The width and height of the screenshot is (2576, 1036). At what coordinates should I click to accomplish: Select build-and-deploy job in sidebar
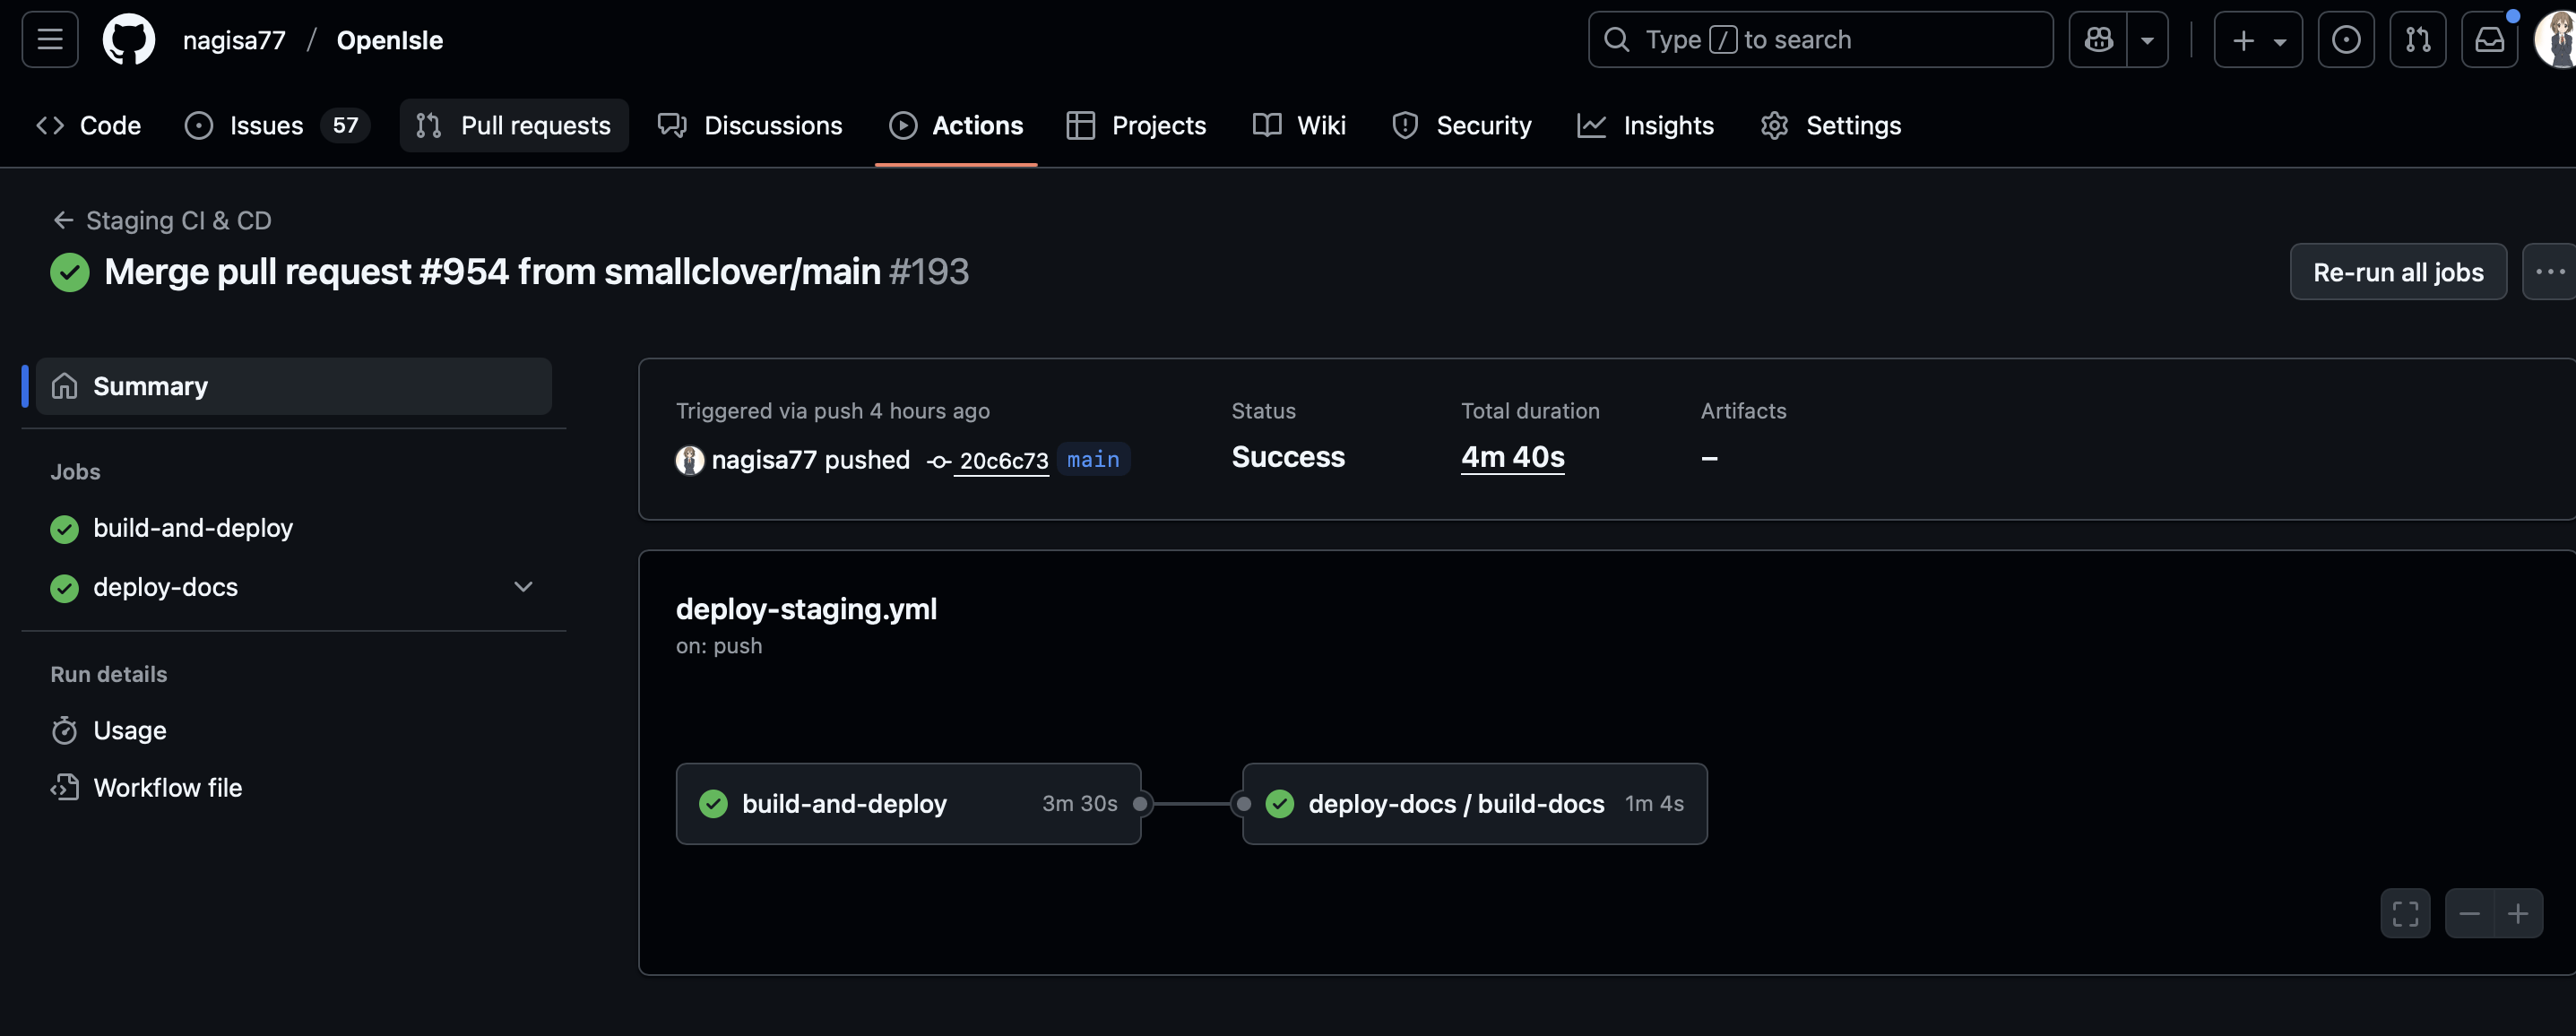[x=192, y=528]
